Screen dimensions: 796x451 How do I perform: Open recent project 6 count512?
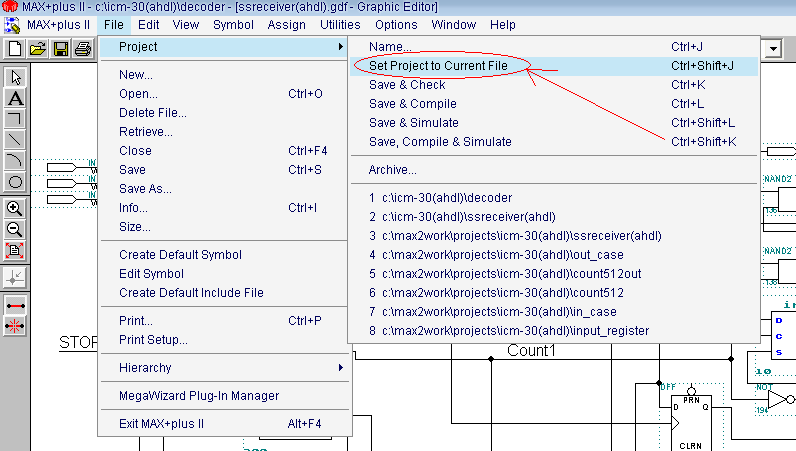[554, 293]
